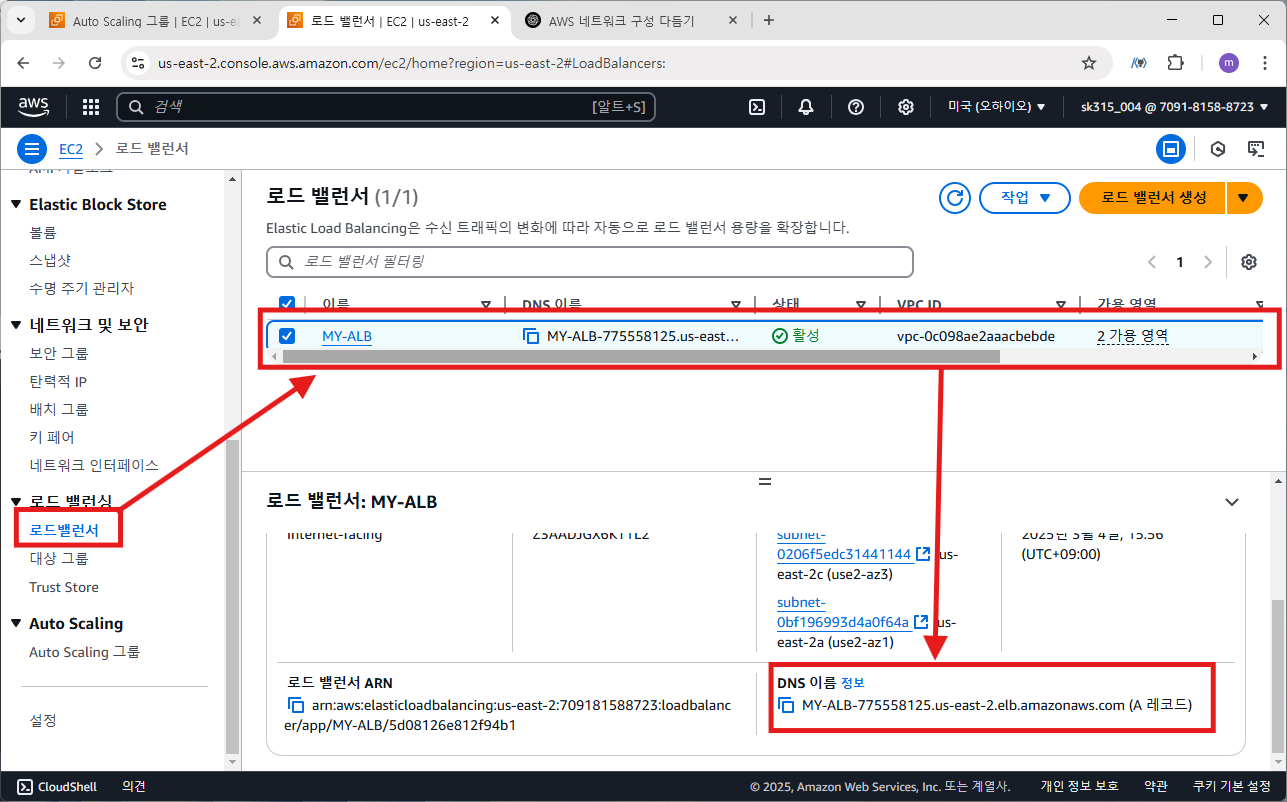Collapse the Auto Scaling sidebar section
The height and width of the screenshot is (802, 1287).
click(x=16, y=623)
